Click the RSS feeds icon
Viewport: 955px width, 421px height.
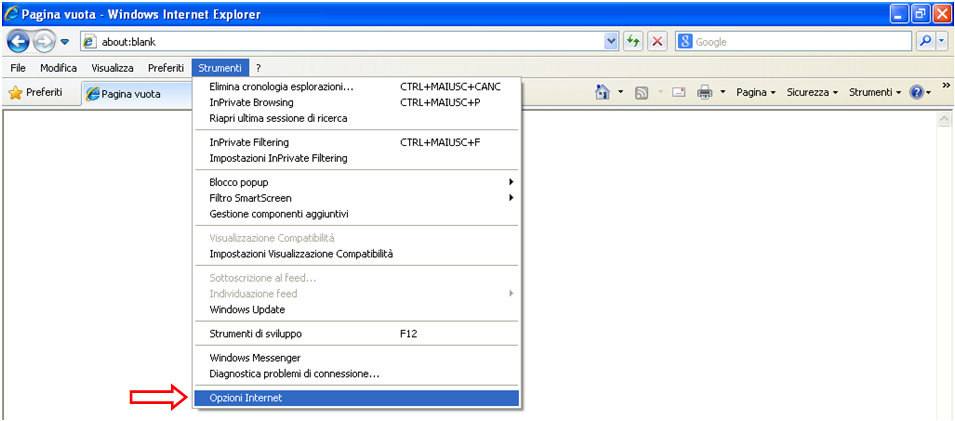pyautogui.click(x=641, y=93)
